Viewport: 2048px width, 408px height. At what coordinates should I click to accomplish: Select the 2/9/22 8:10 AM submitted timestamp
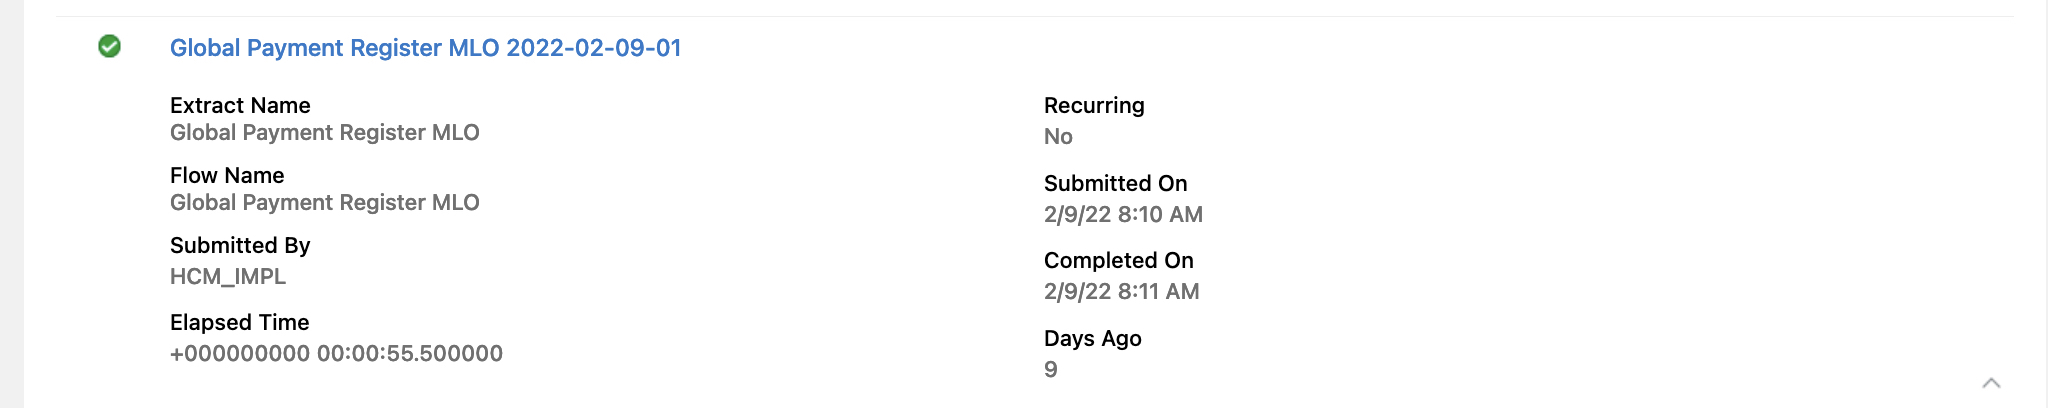tap(1123, 215)
